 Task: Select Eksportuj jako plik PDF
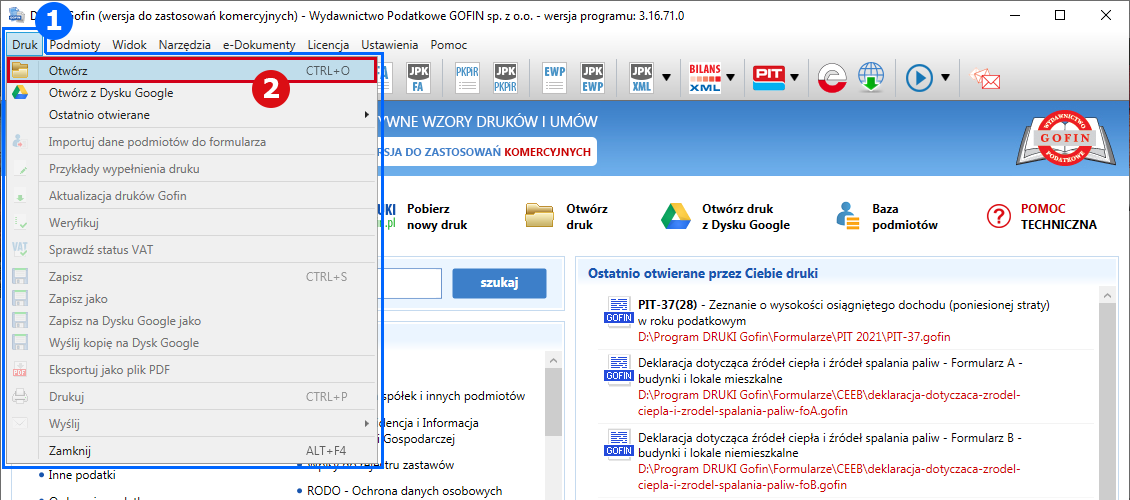[192, 370]
